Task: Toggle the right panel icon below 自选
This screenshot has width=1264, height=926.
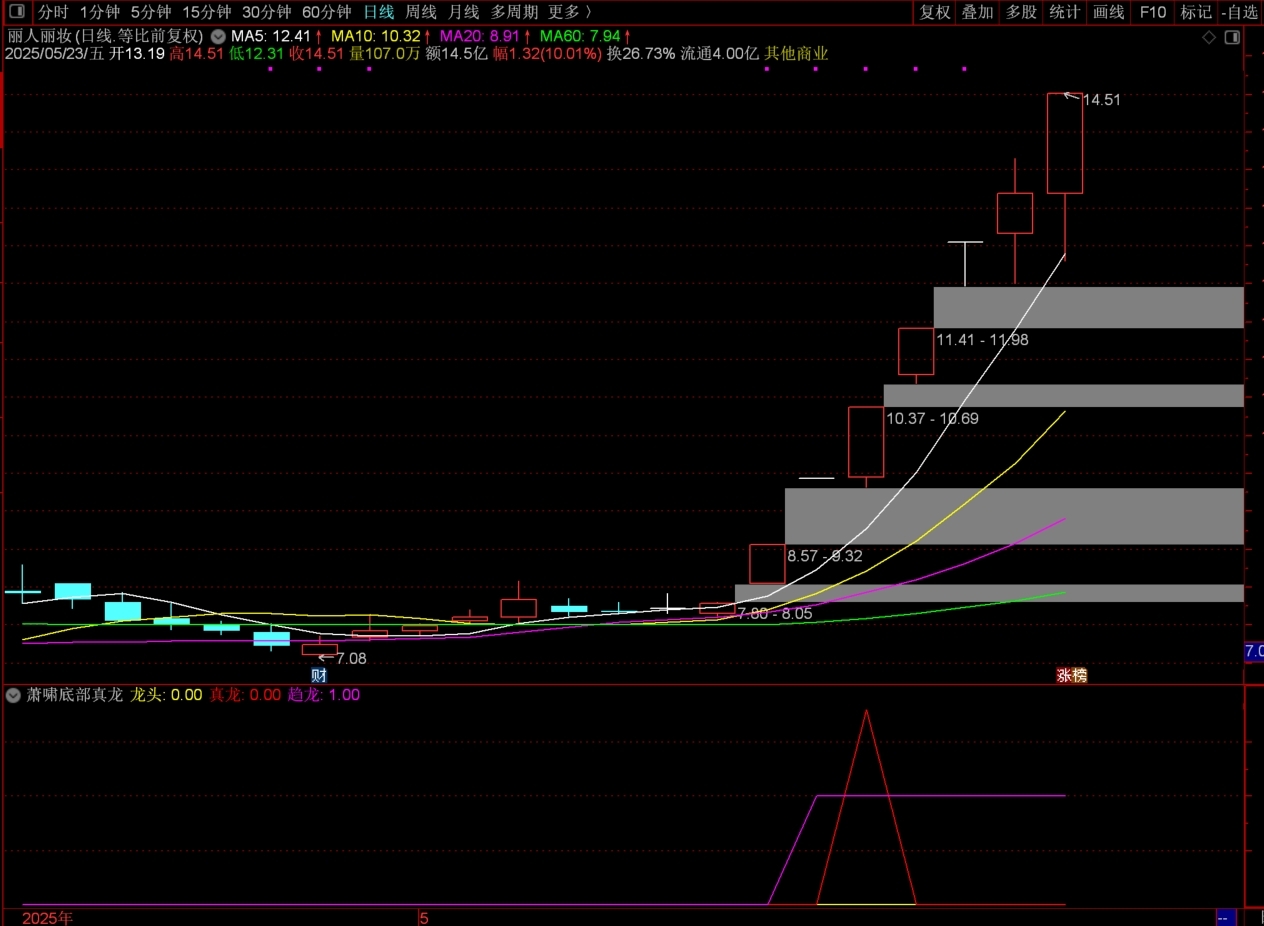Action: (x=1232, y=37)
